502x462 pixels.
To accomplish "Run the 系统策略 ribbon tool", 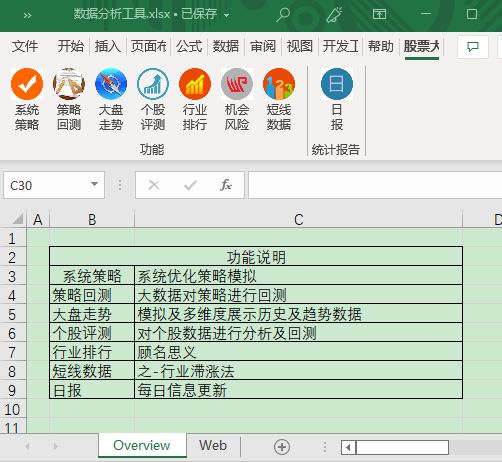I will 27,99.
